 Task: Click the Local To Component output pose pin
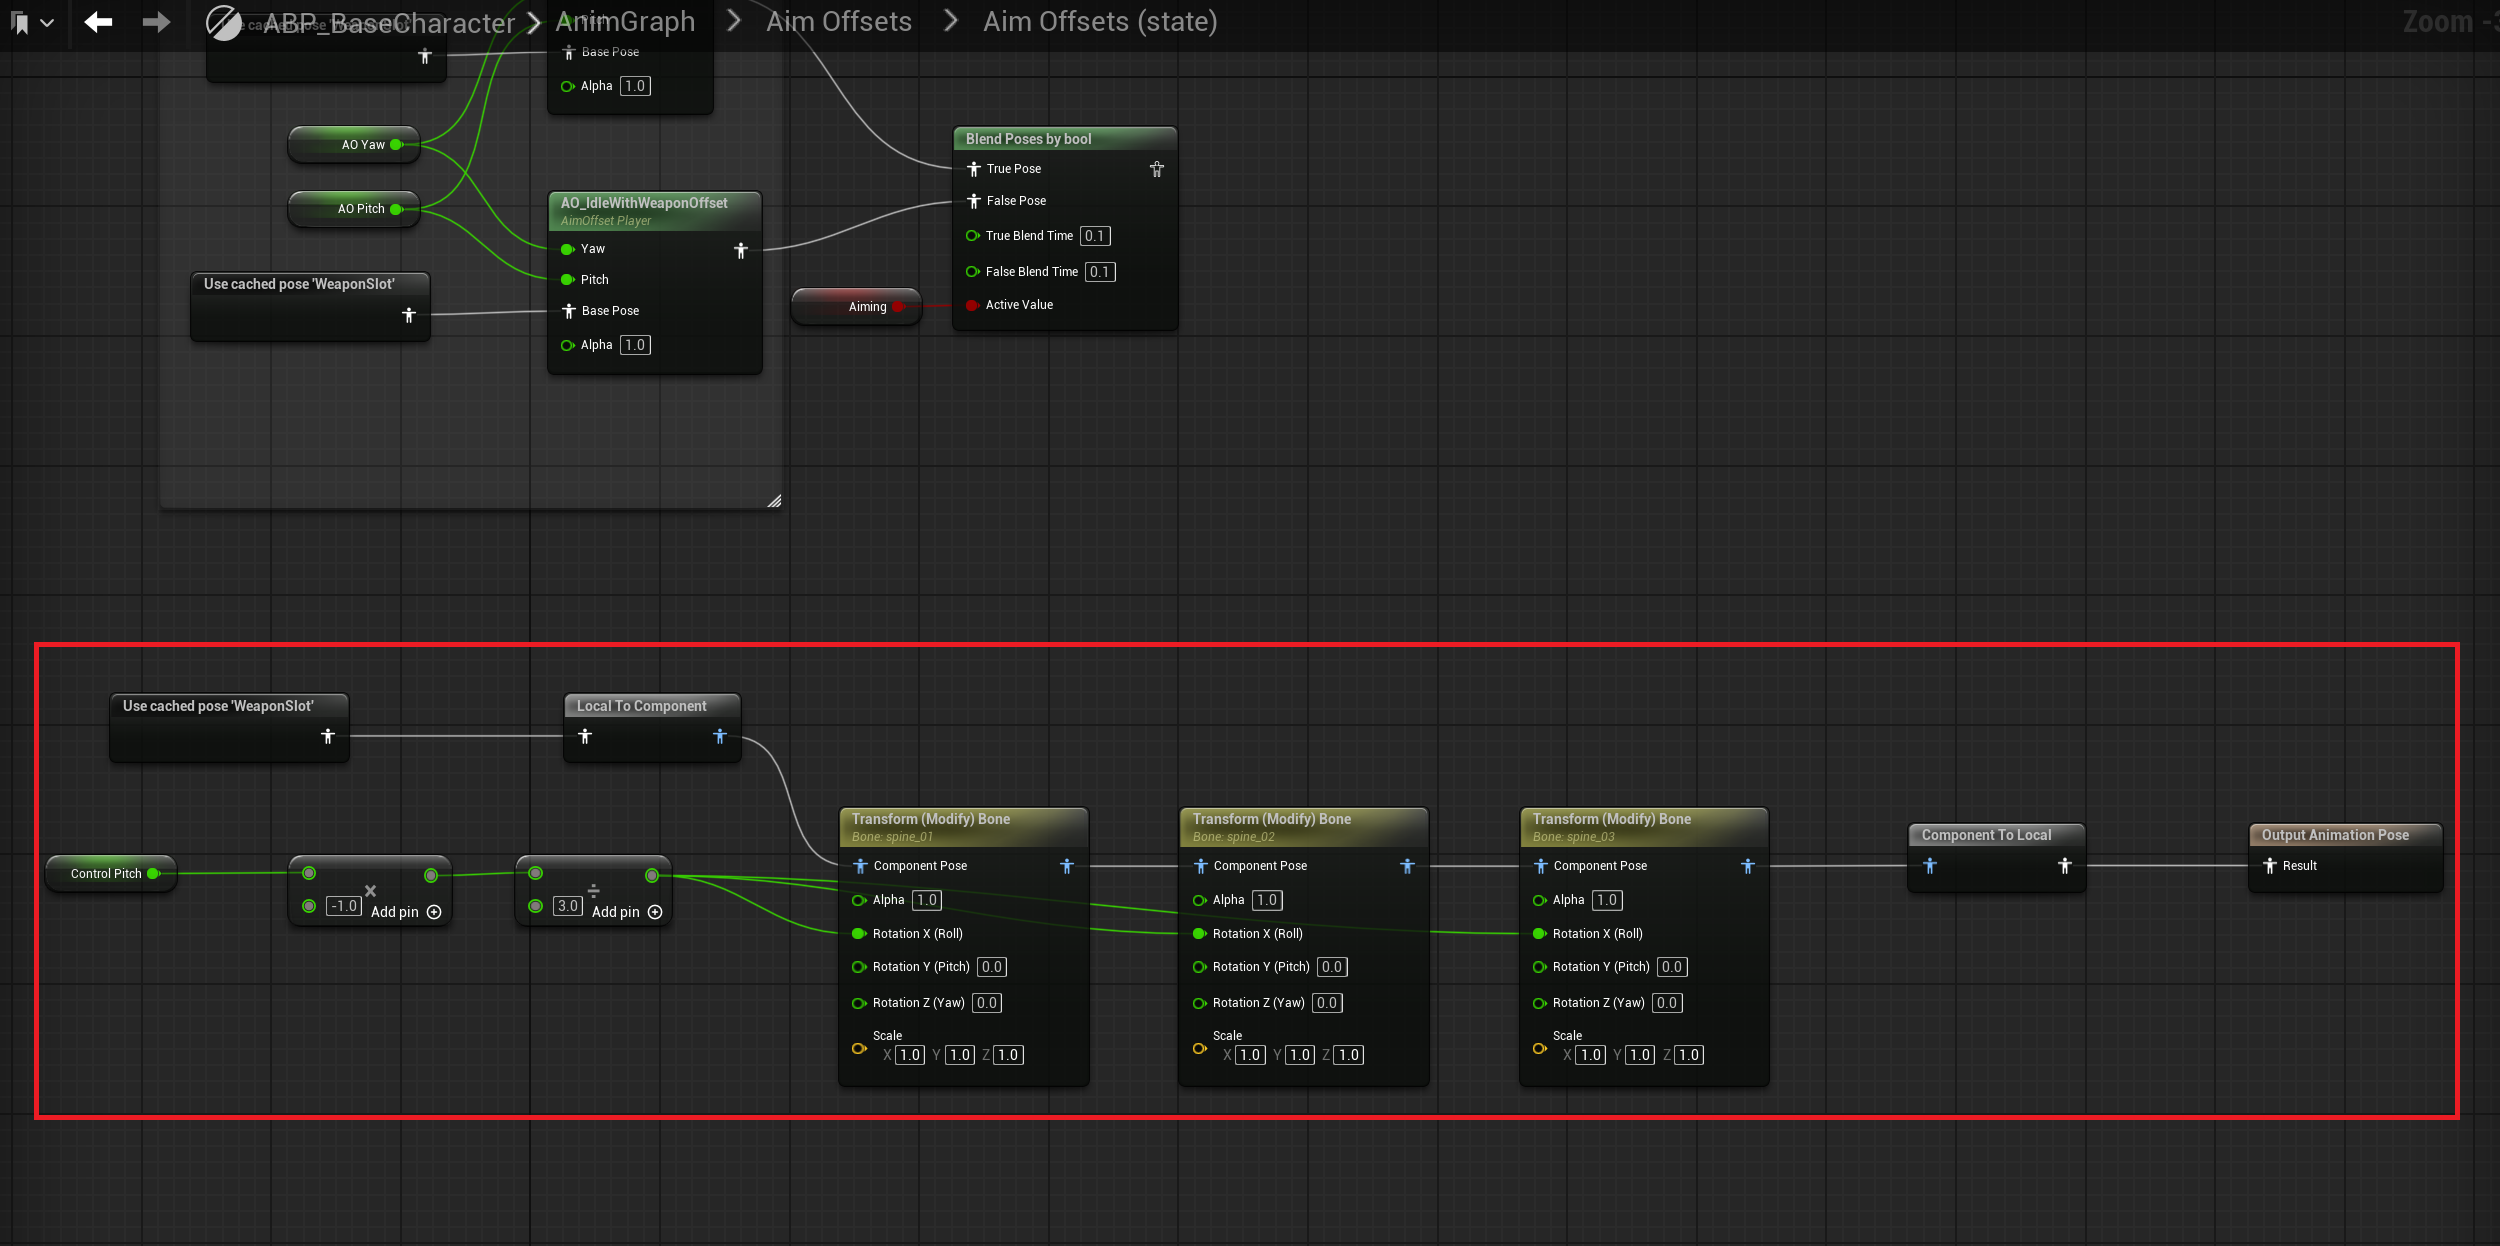coord(719,737)
